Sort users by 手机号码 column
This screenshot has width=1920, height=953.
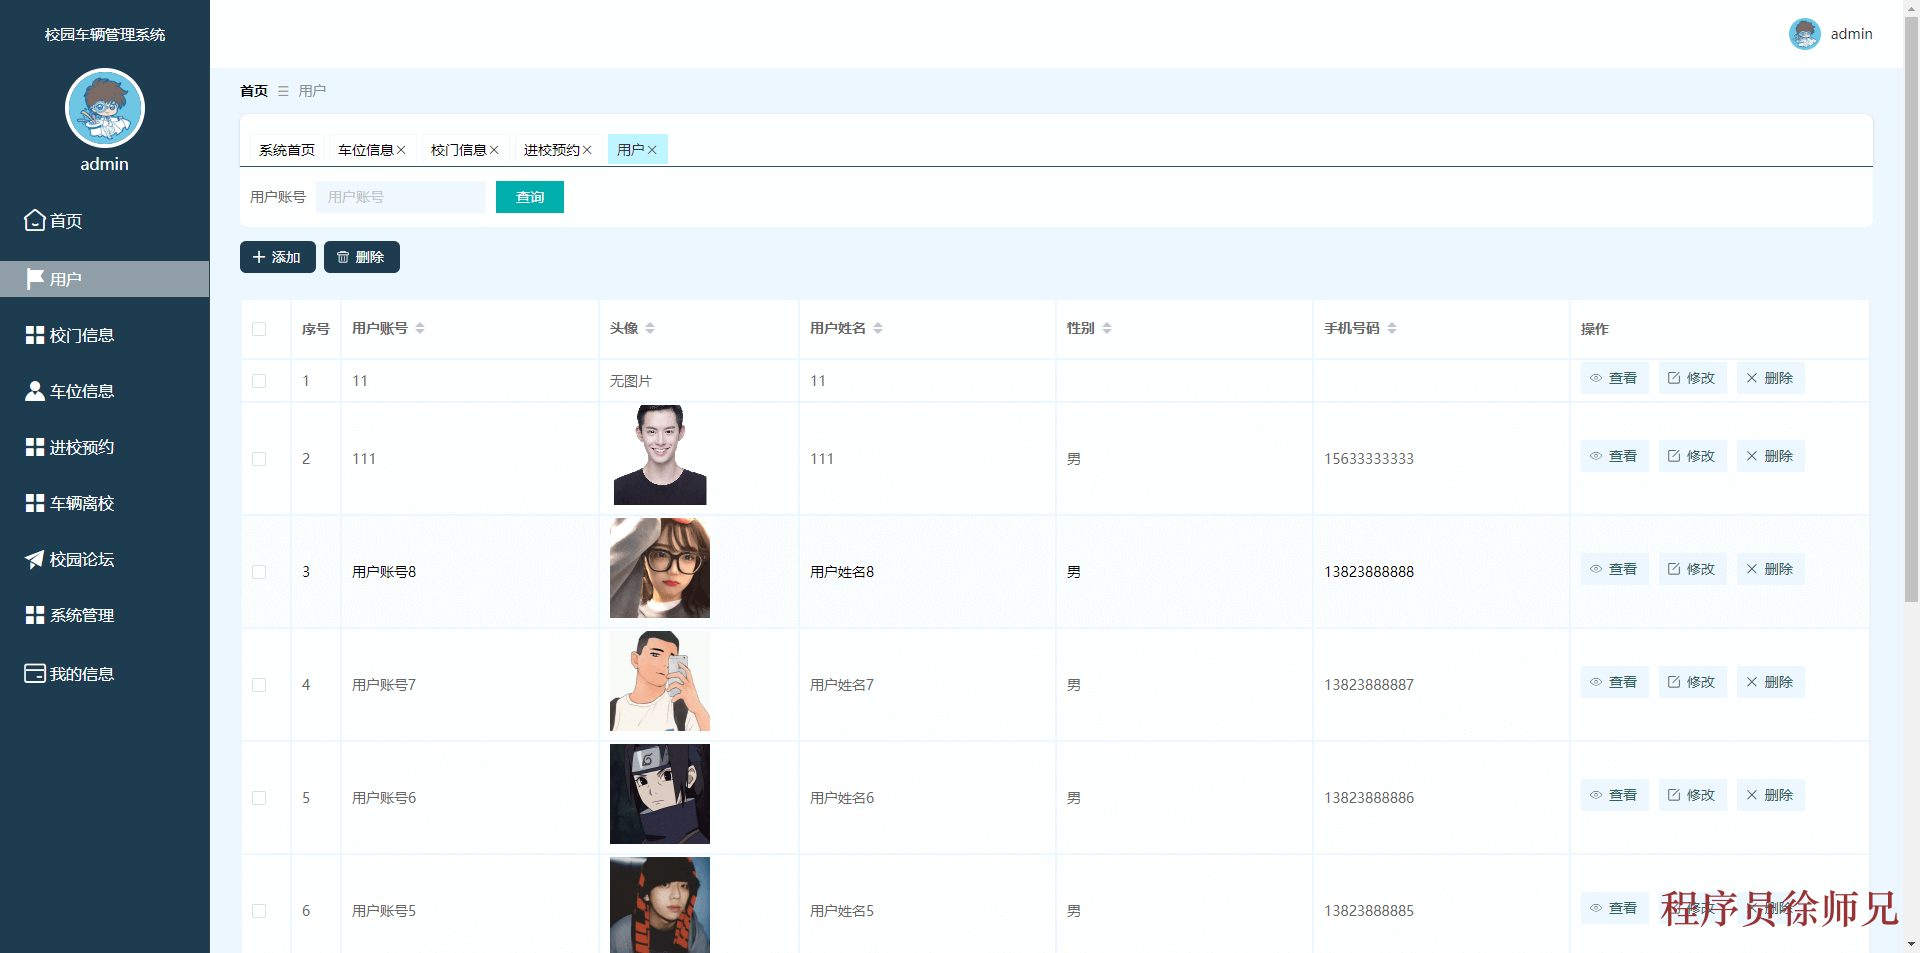click(1394, 327)
